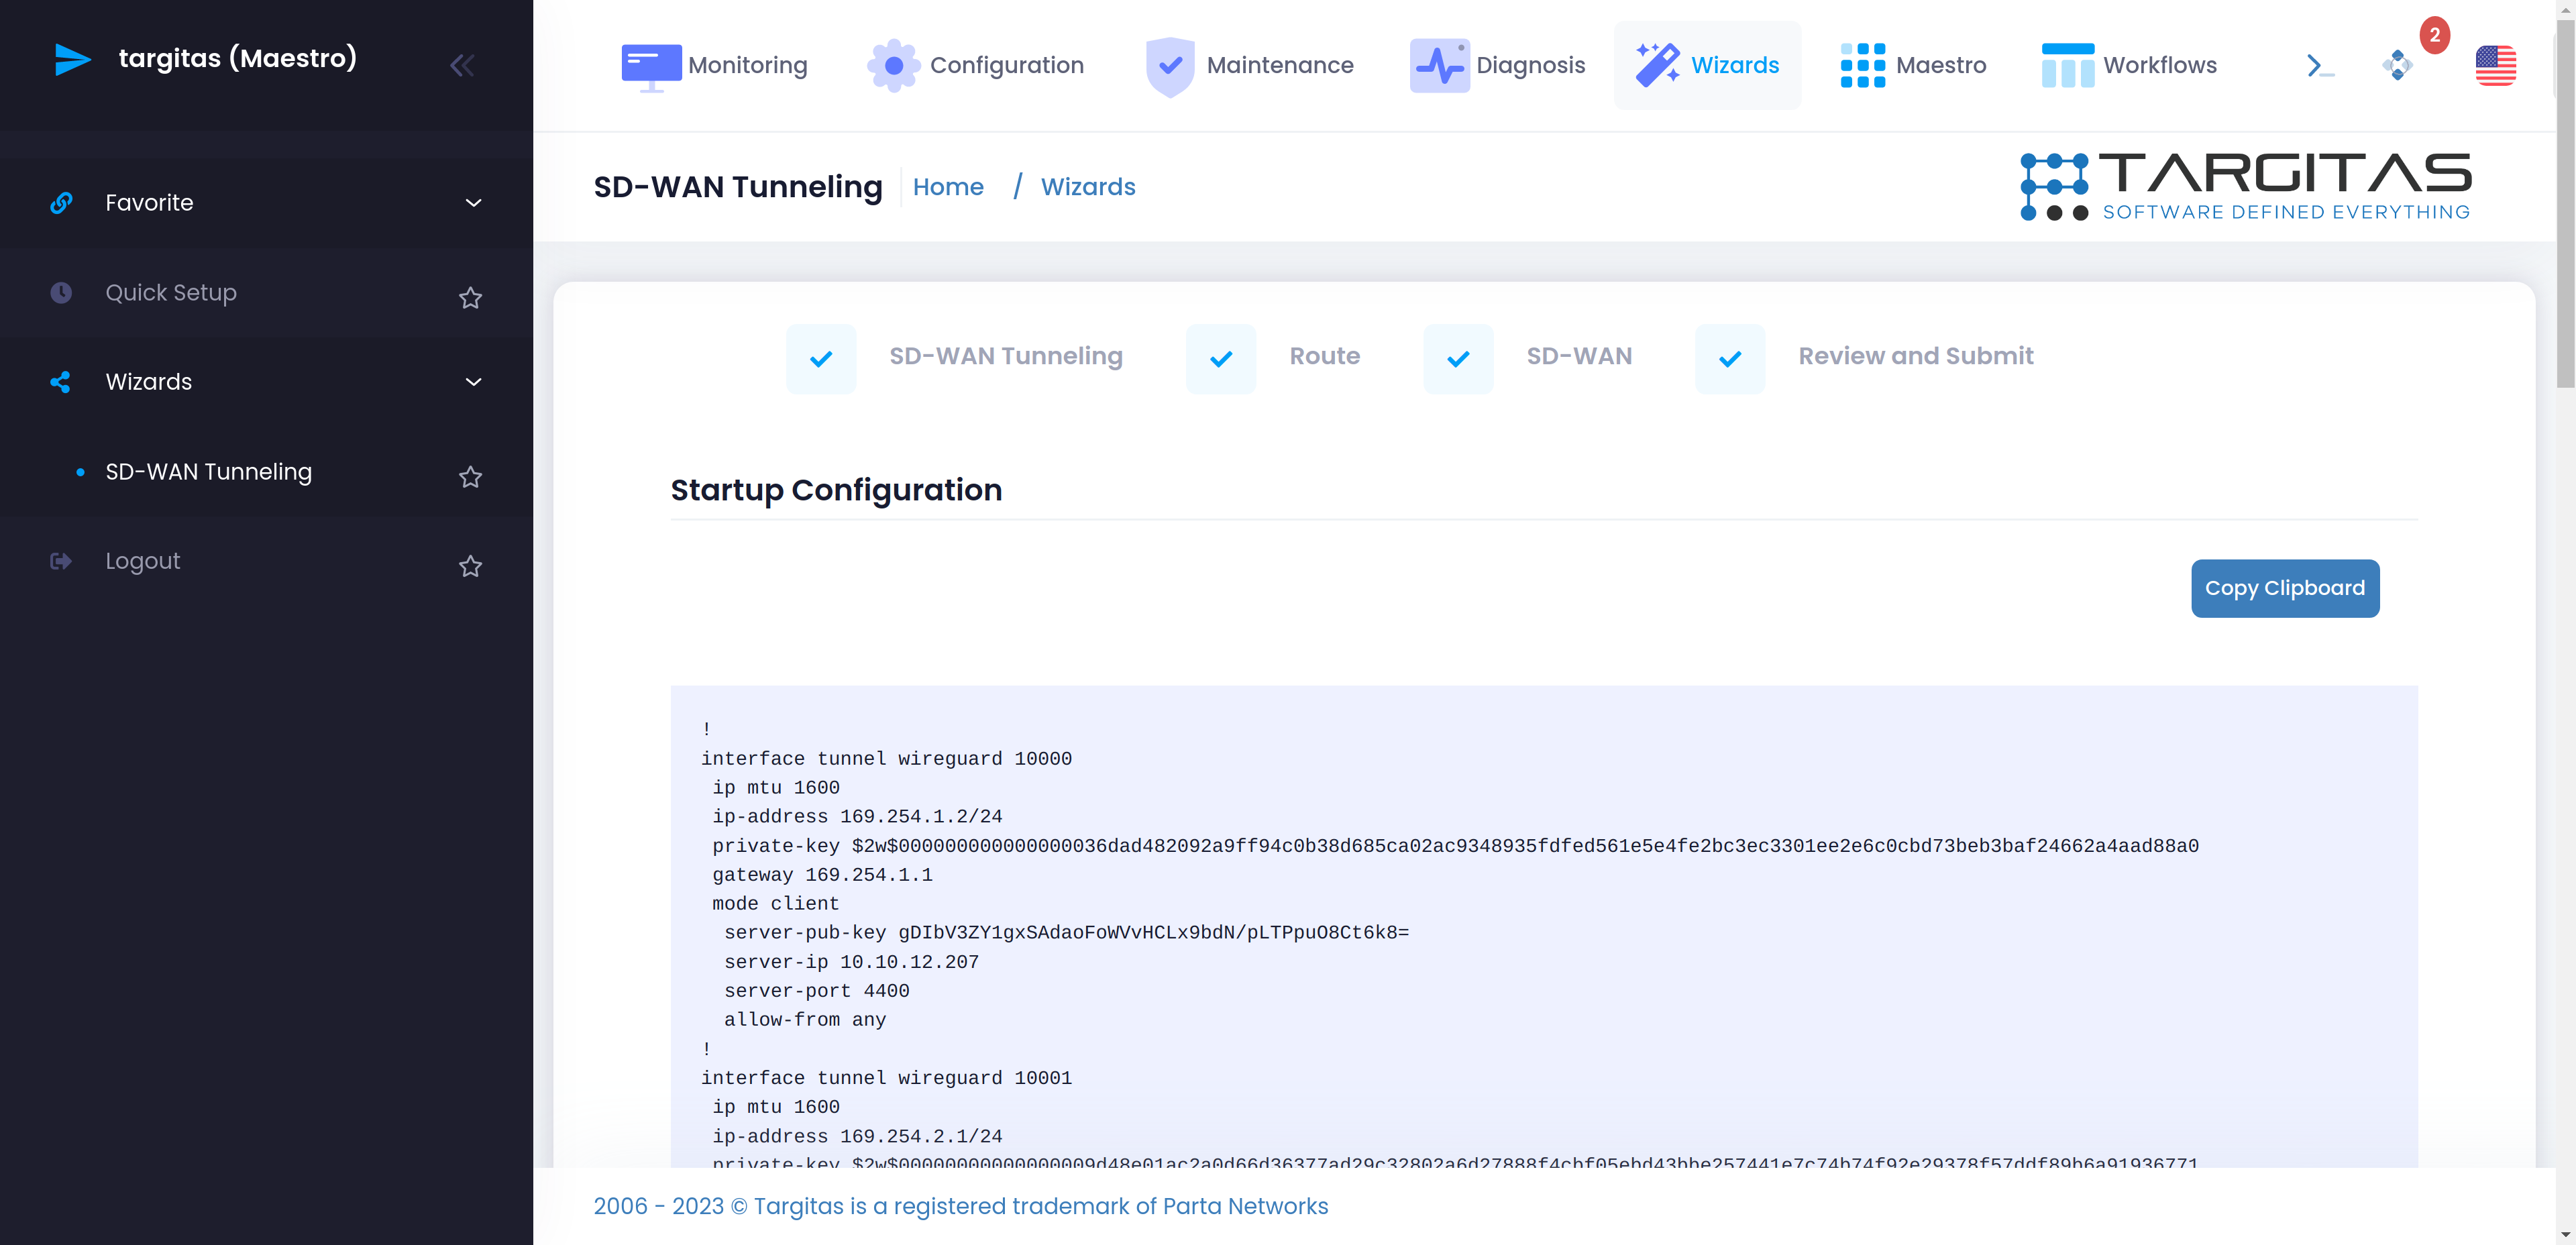Viewport: 2576px width, 1245px height.
Task: Click the Diagnosis navigation icon
Action: click(x=1439, y=64)
